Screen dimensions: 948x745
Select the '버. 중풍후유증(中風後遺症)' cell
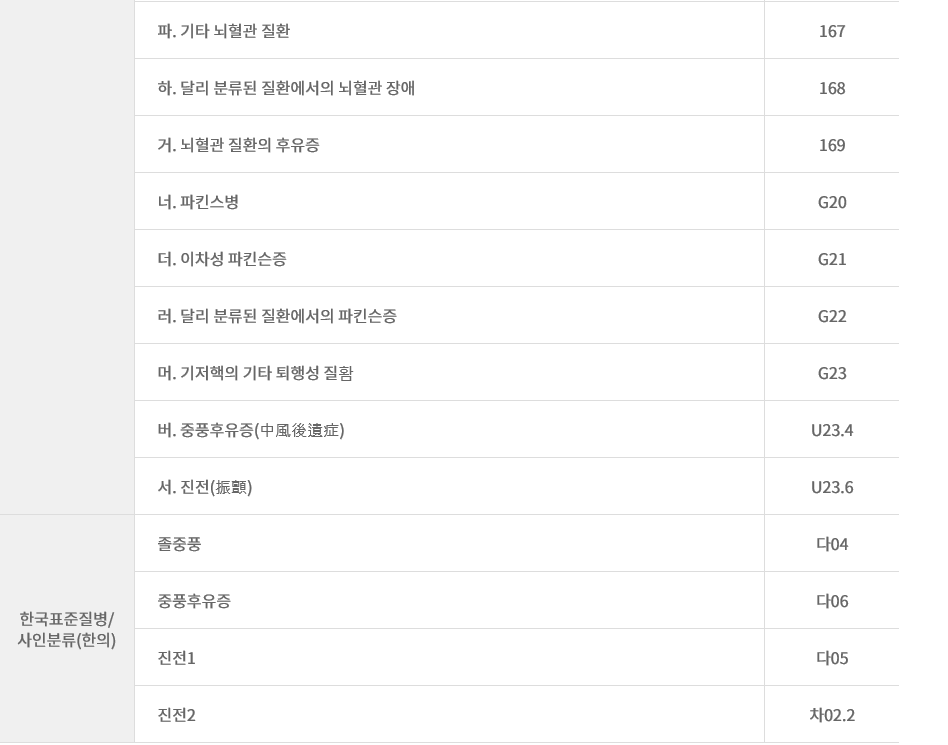(x=251, y=430)
